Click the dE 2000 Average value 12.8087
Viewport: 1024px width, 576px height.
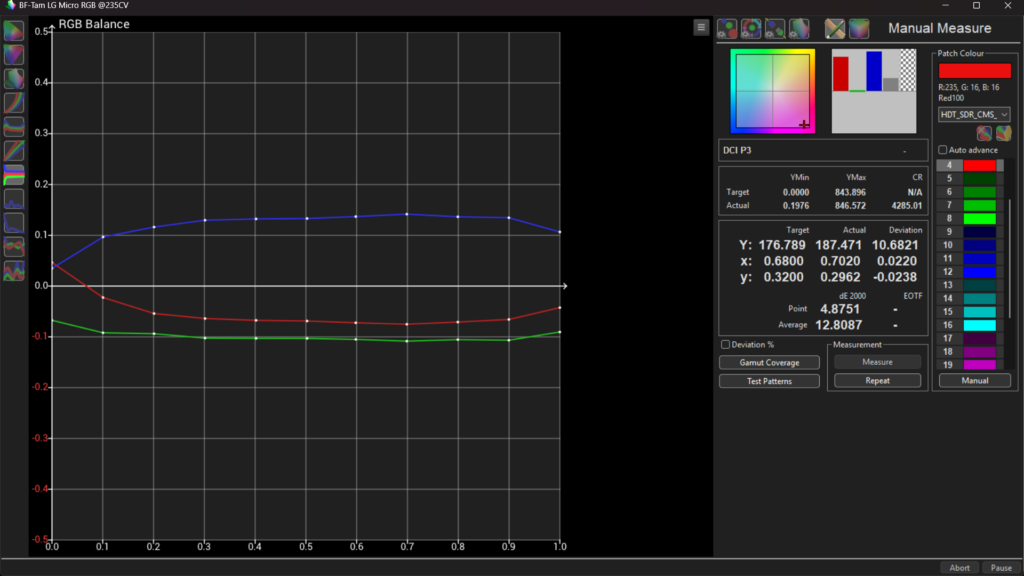click(x=839, y=325)
